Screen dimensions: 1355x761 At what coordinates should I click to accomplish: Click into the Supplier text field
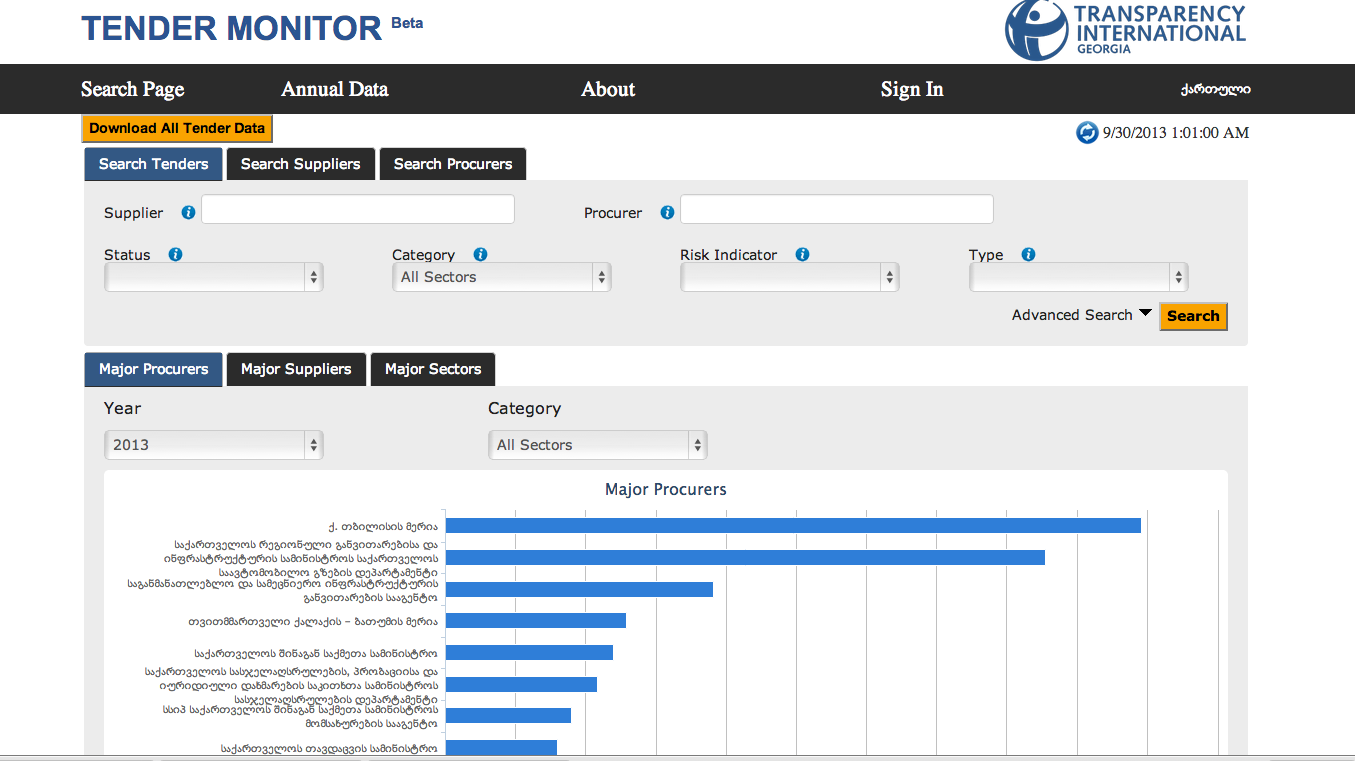click(x=358, y=209)
